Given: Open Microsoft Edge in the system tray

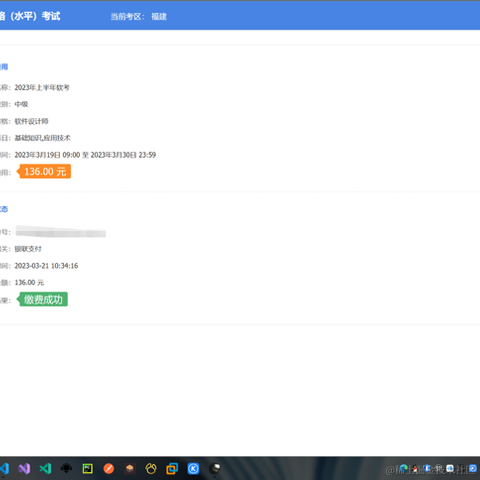Looking at the screenshot, I should tap(404, 469).
